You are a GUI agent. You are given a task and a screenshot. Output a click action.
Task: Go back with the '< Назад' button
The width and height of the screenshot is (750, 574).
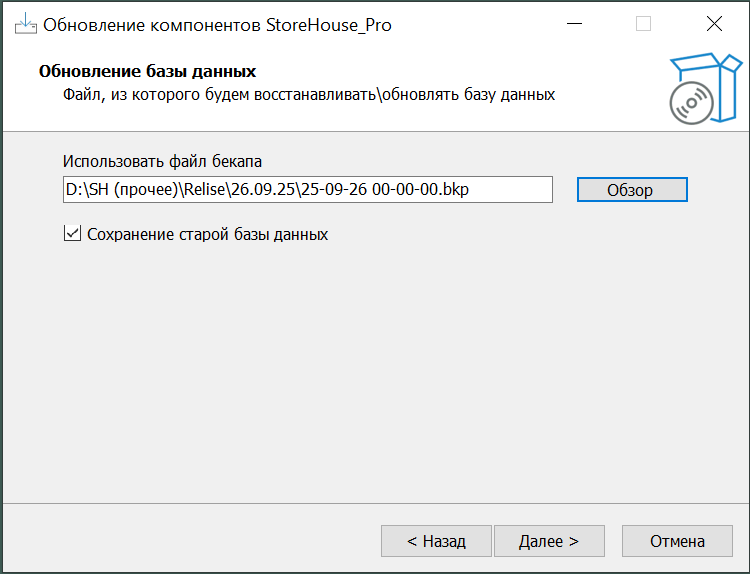436,541
